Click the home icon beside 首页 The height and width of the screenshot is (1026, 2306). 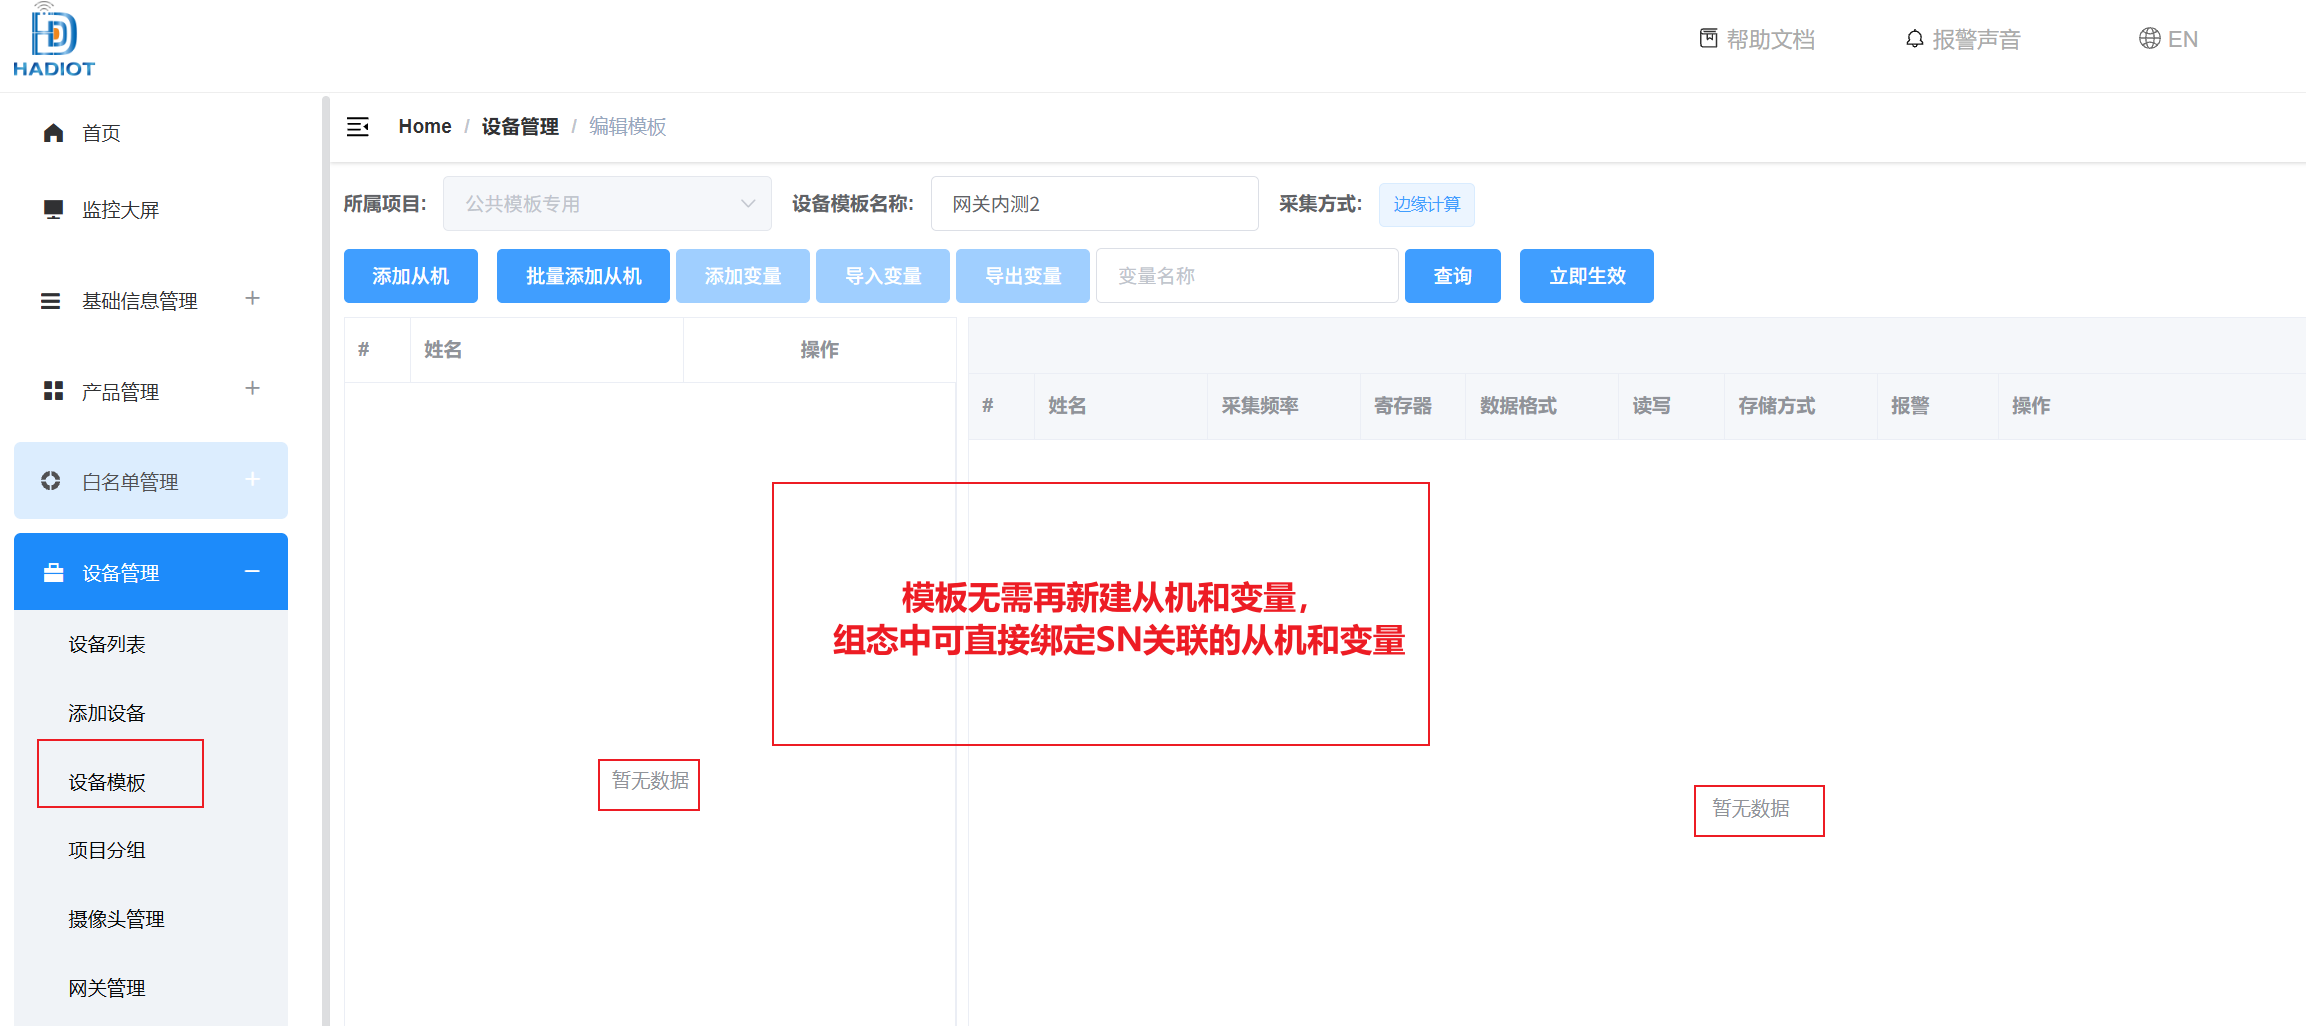(x=54, y=133)
